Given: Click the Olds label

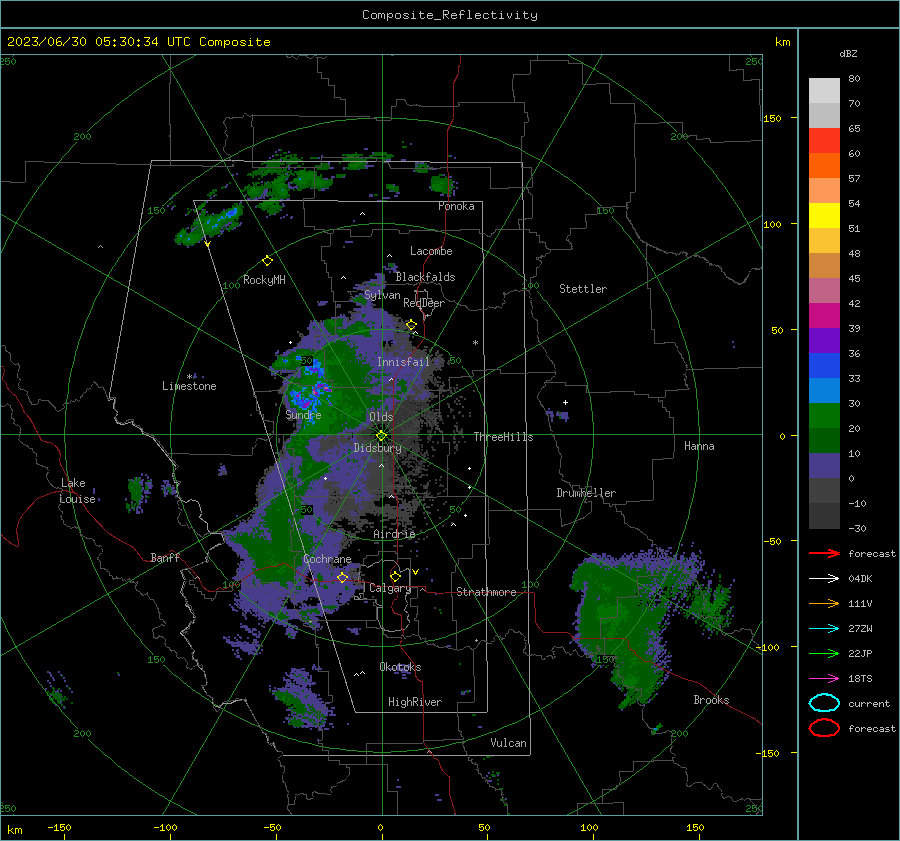Looking at the screenshot, I should coord(381,417).
